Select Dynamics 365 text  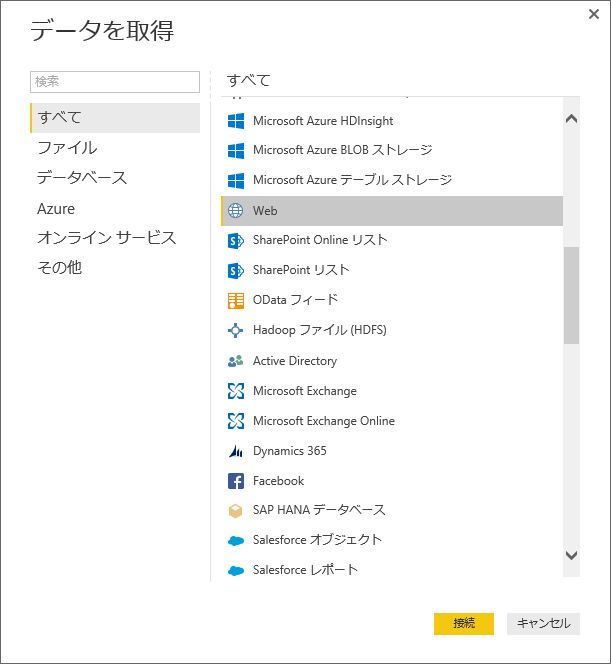(290, 451)
